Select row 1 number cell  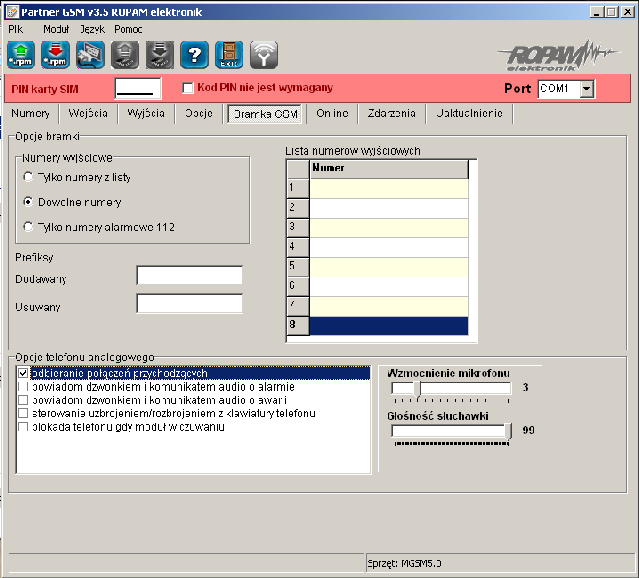[x=389, y=188]
